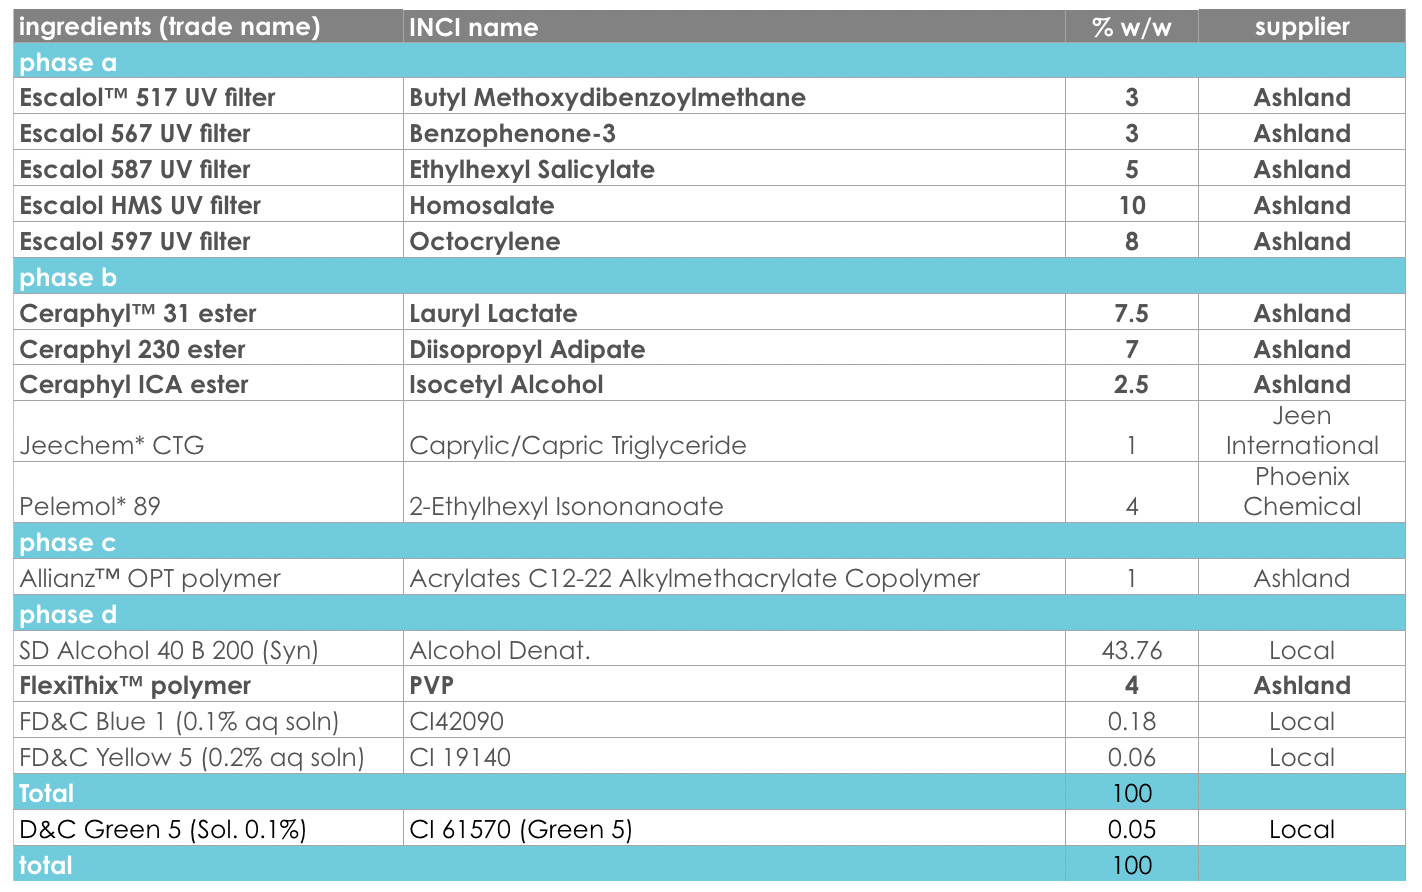Click the 'INCI name' column header

coord(734,27)
